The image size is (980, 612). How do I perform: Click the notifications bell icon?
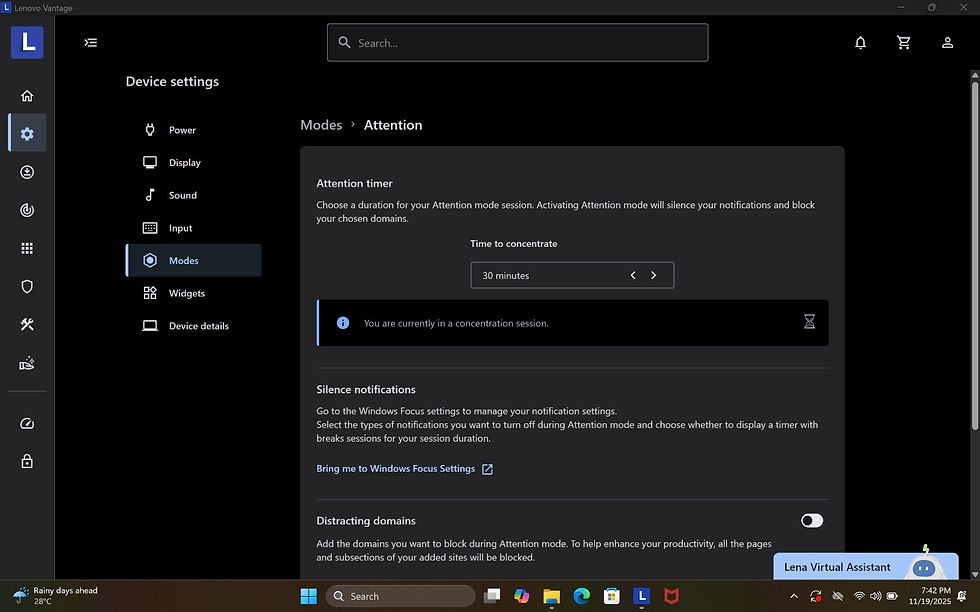point(860,43)
